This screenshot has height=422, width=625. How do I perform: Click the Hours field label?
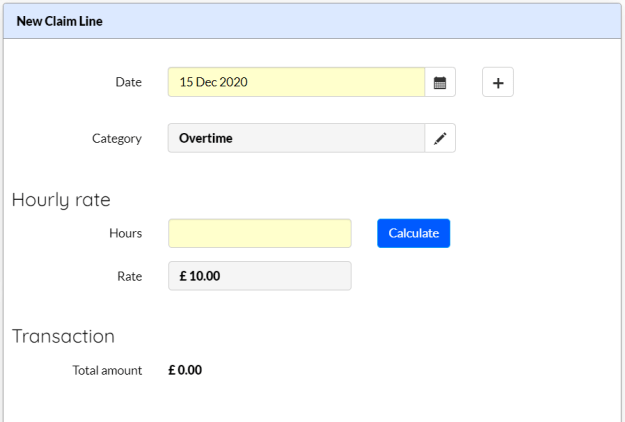click(126, 233)
